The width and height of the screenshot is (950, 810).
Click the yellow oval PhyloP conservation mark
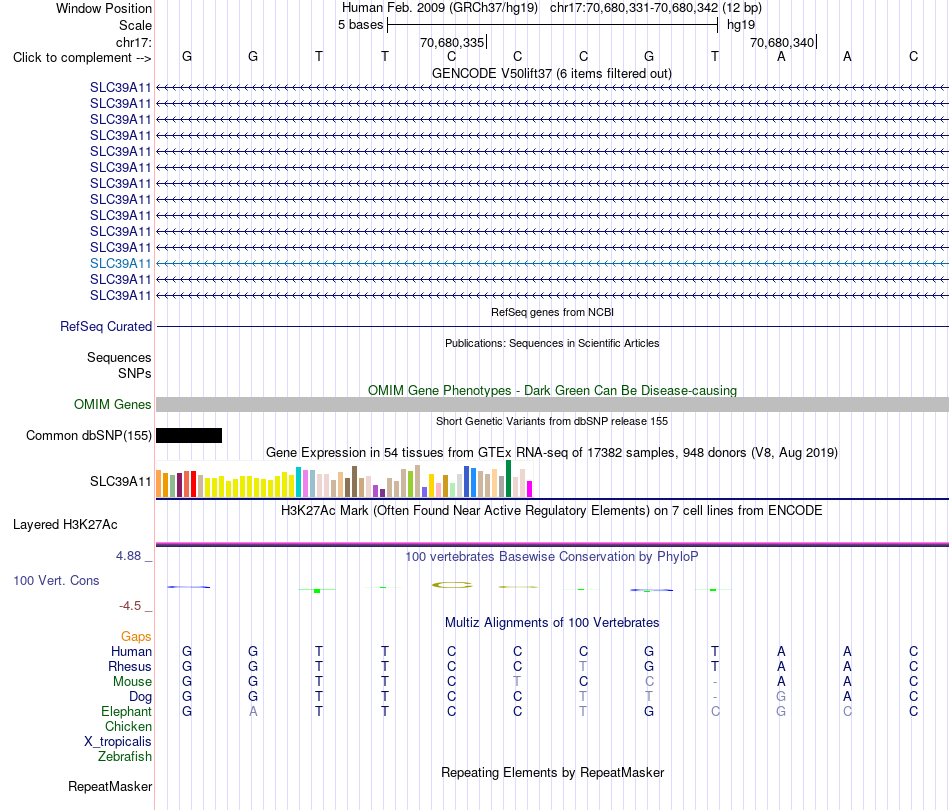click(452, 585)
